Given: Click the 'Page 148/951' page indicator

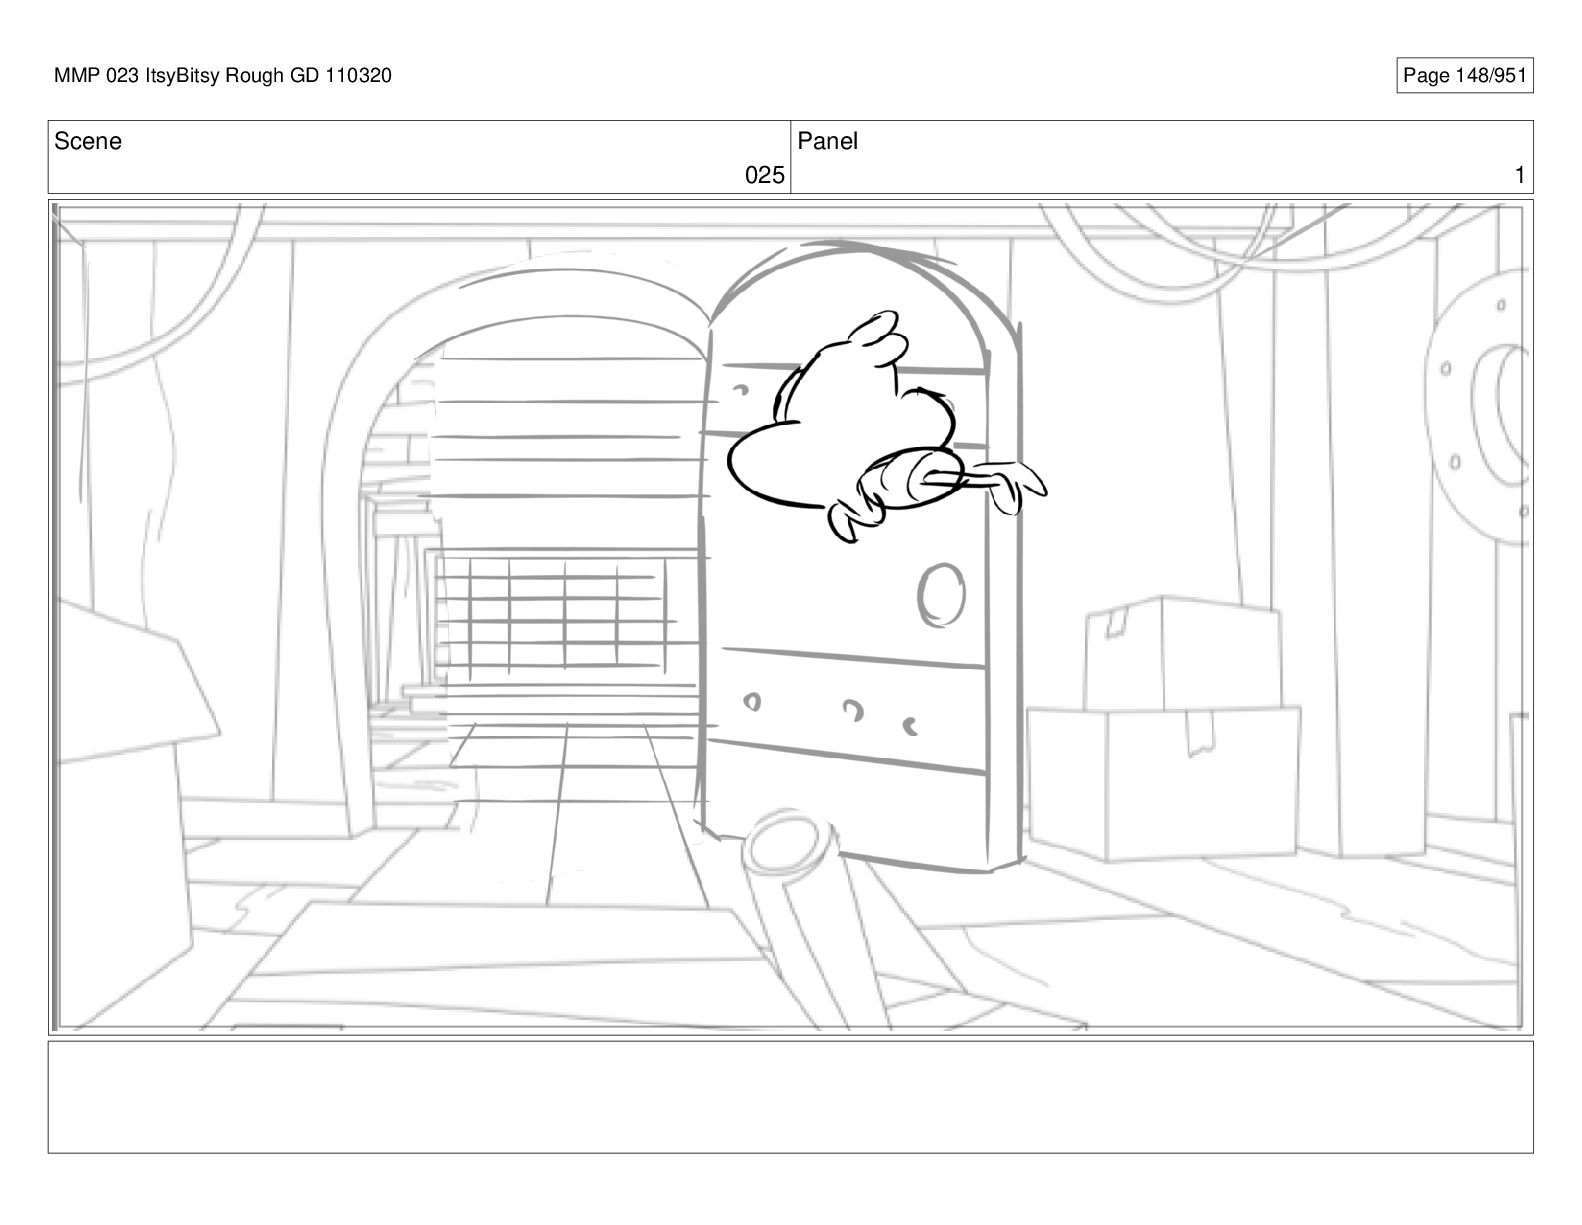Looking at the screenshot, I should (1464, 75).
